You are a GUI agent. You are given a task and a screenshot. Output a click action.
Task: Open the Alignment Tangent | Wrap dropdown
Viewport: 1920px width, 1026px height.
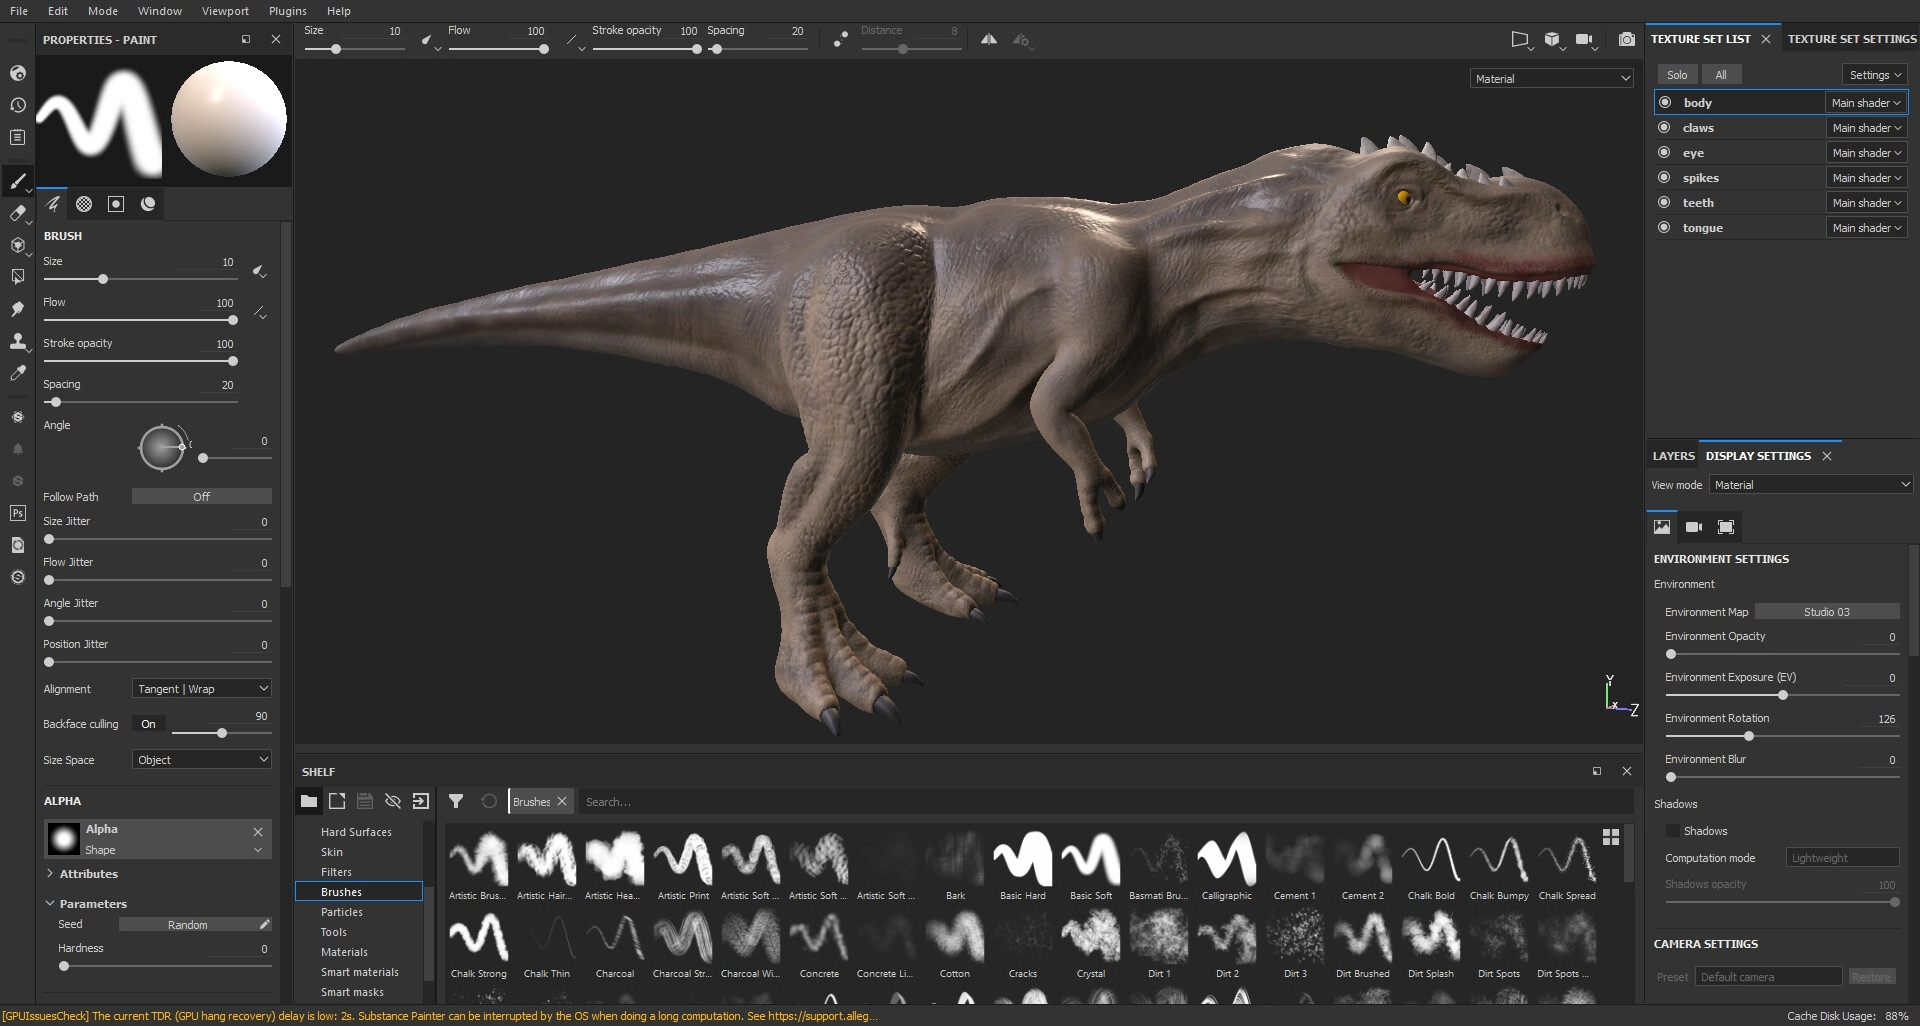click(202, 689)
